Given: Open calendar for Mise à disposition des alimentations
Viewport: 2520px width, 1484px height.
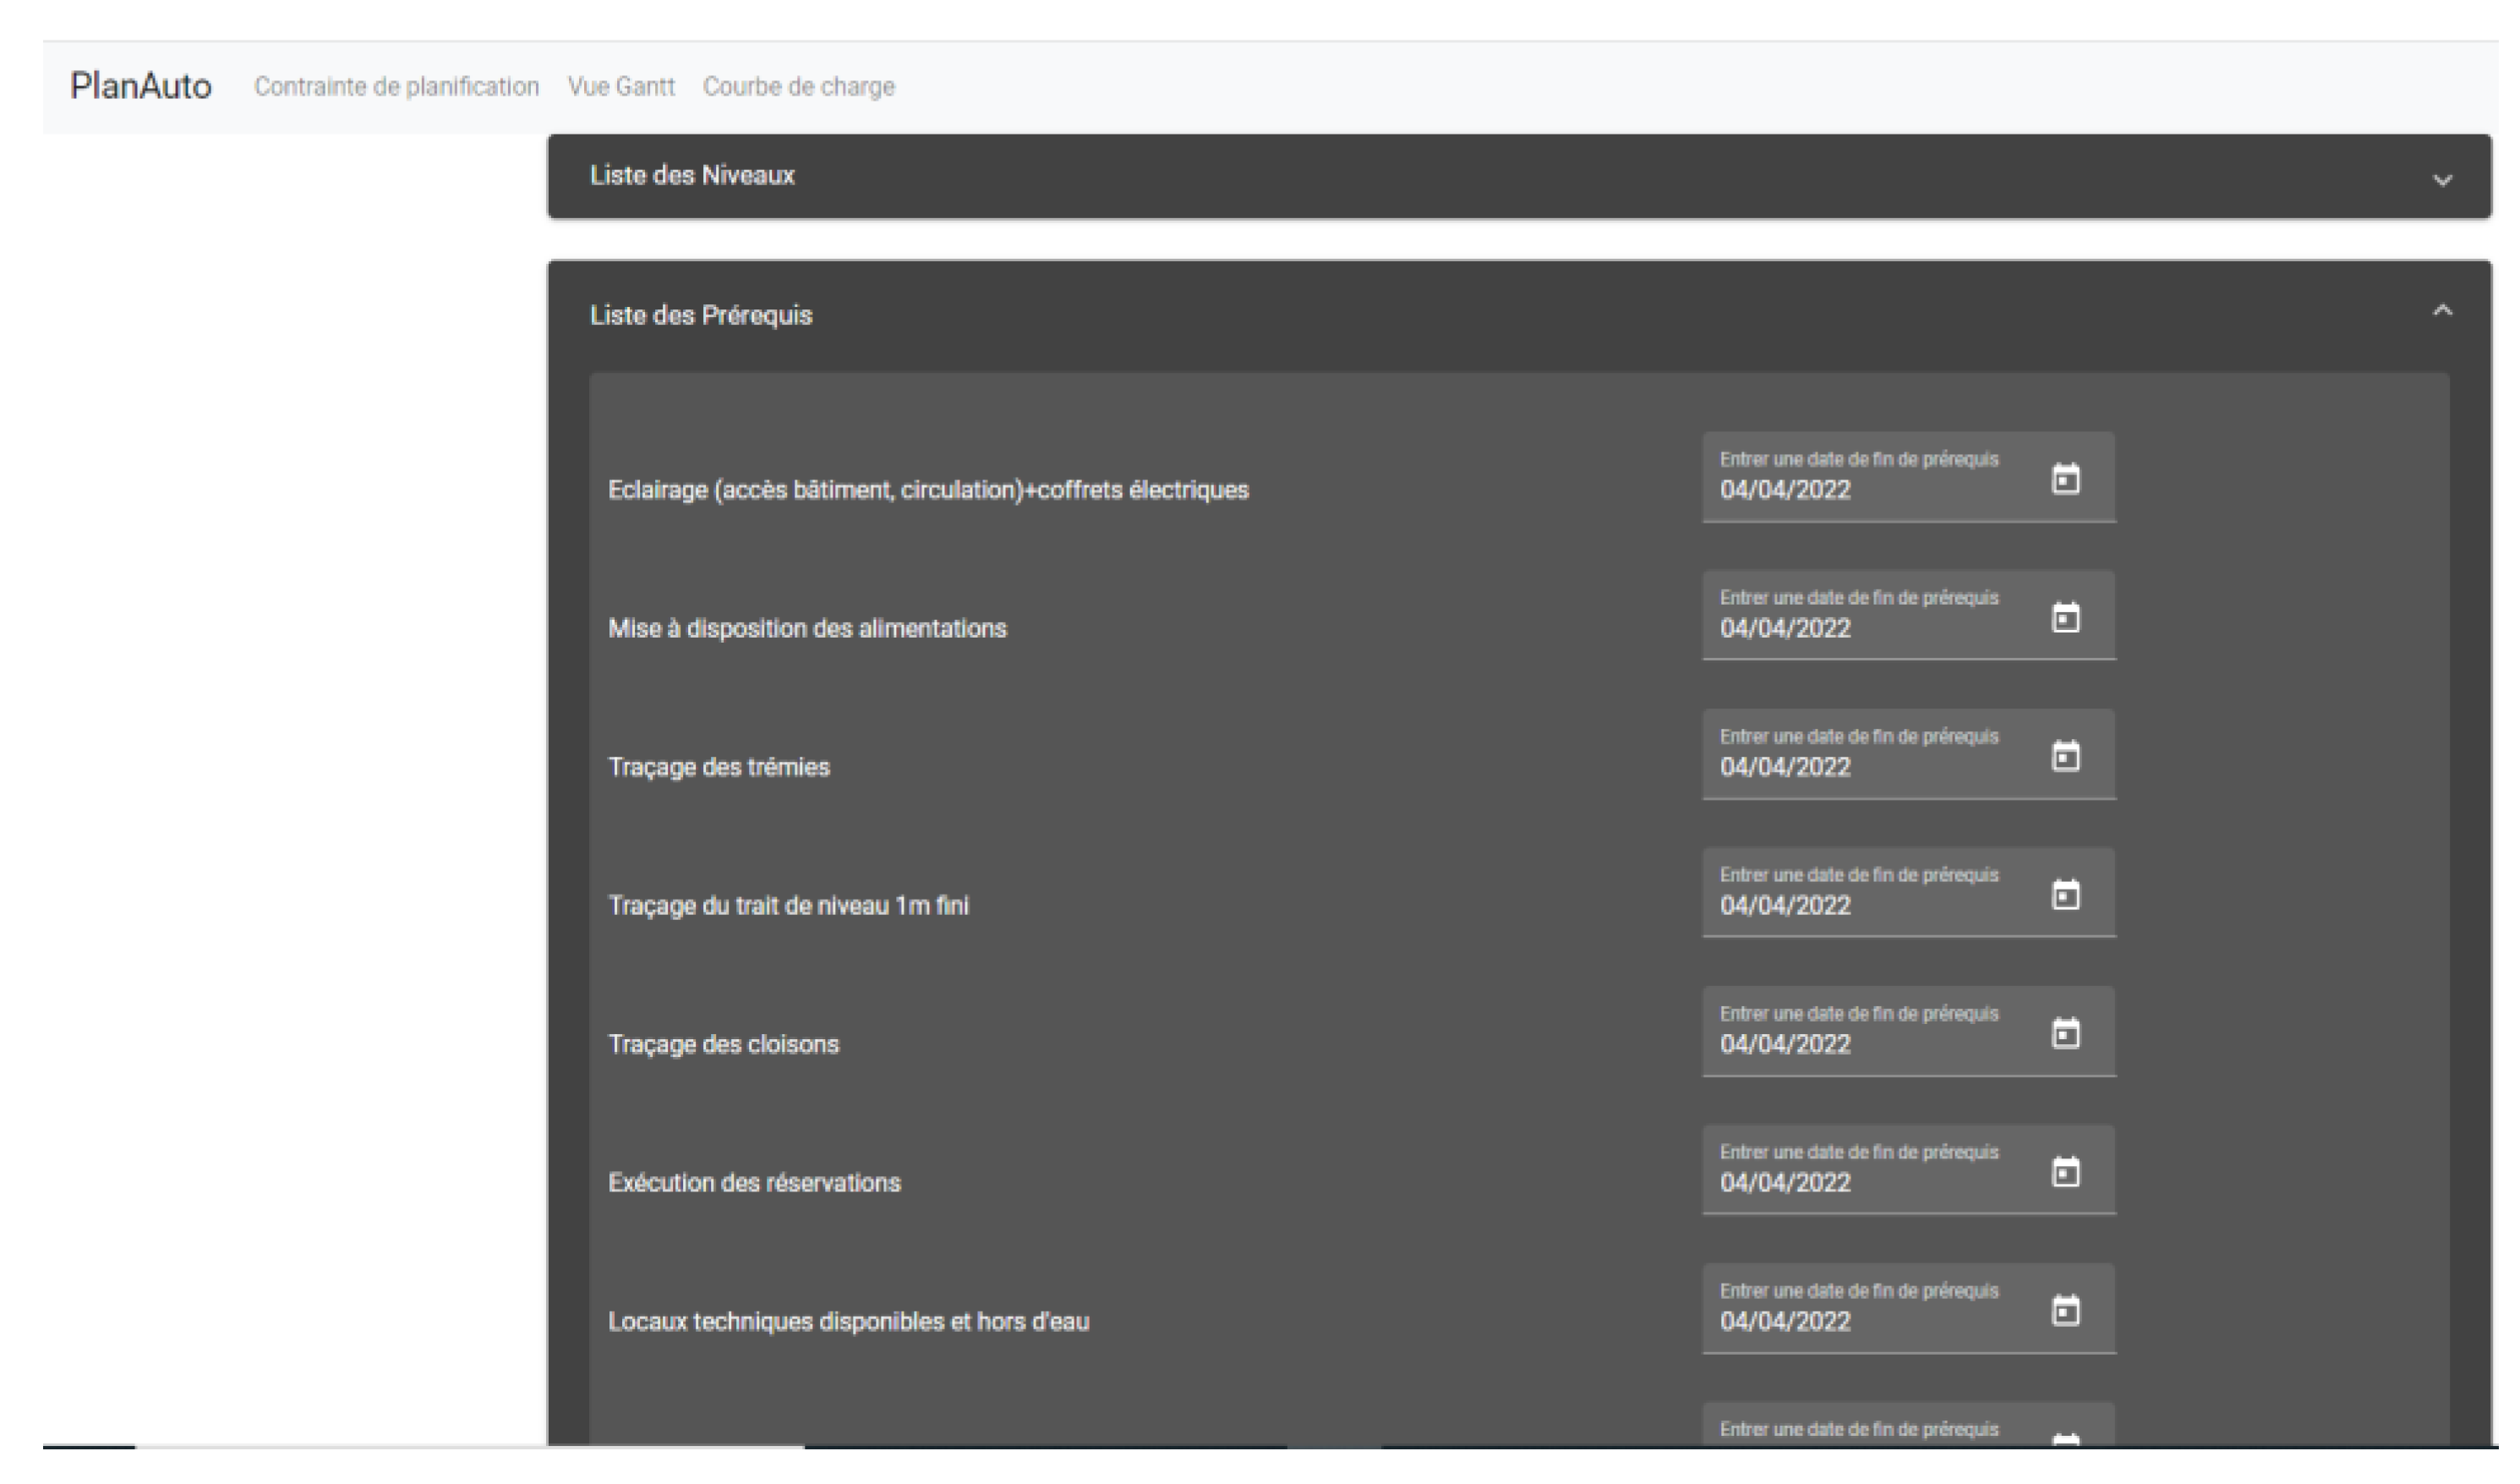Looking at the screenshot, I should click(2066, 618).
